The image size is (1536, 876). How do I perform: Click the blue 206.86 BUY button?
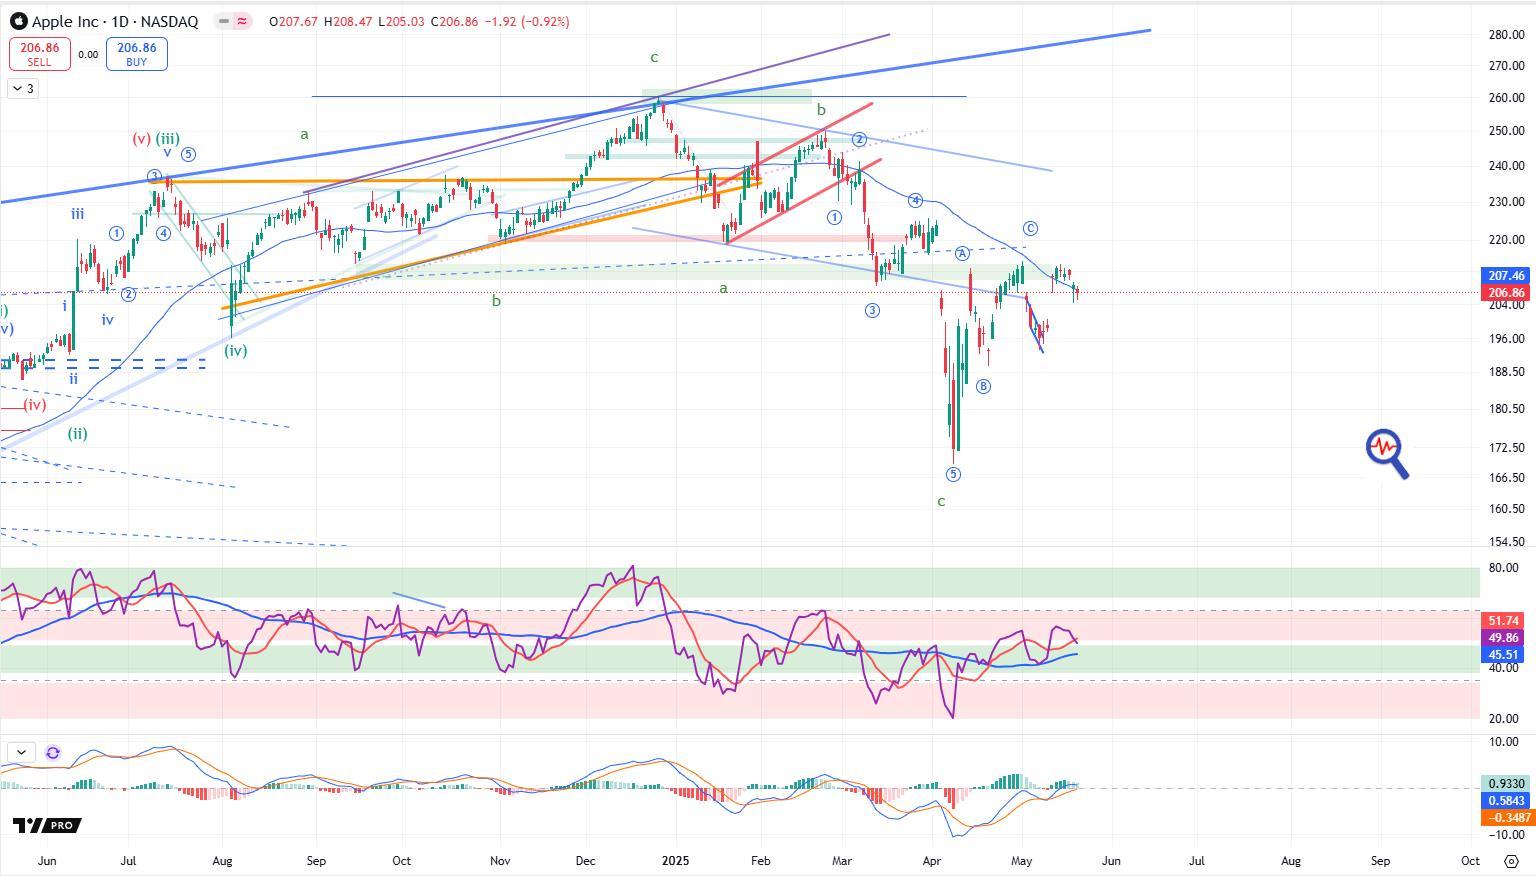136,54
